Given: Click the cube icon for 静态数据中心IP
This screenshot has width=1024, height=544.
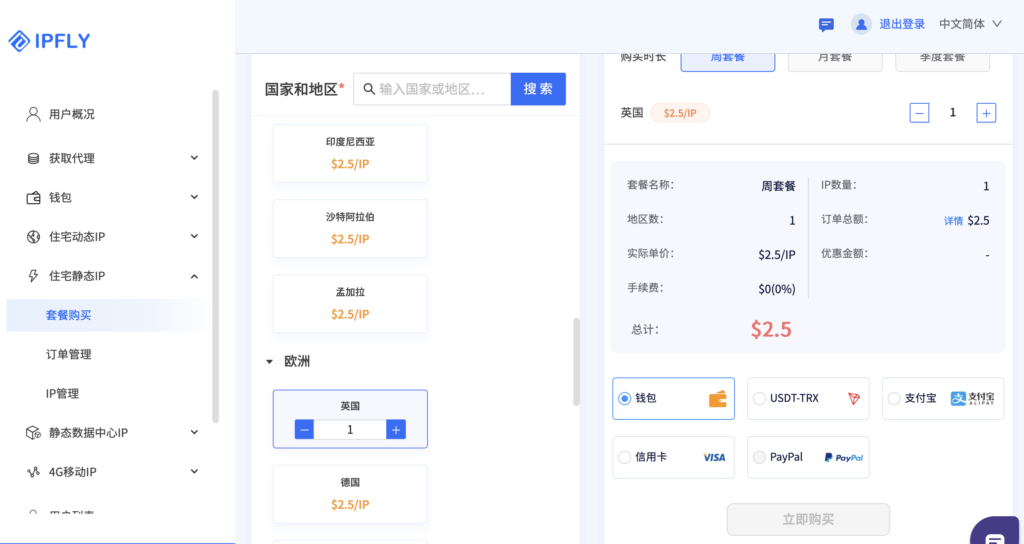Looking at the screenshot, I should (x=33, y=432).
